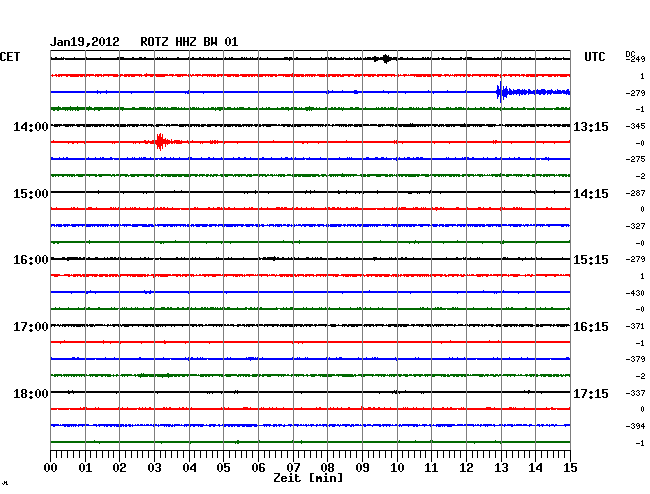Click the station label ROTZ HHZ BW 01

point(189,42)
